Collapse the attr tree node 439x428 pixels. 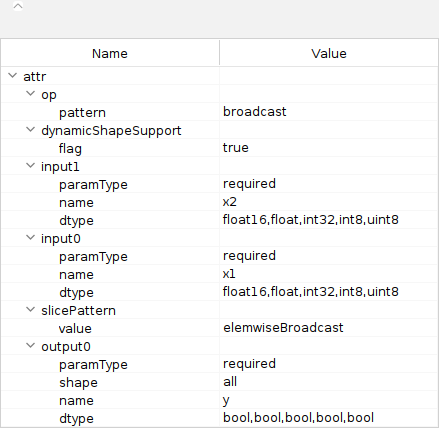[13, 76]
